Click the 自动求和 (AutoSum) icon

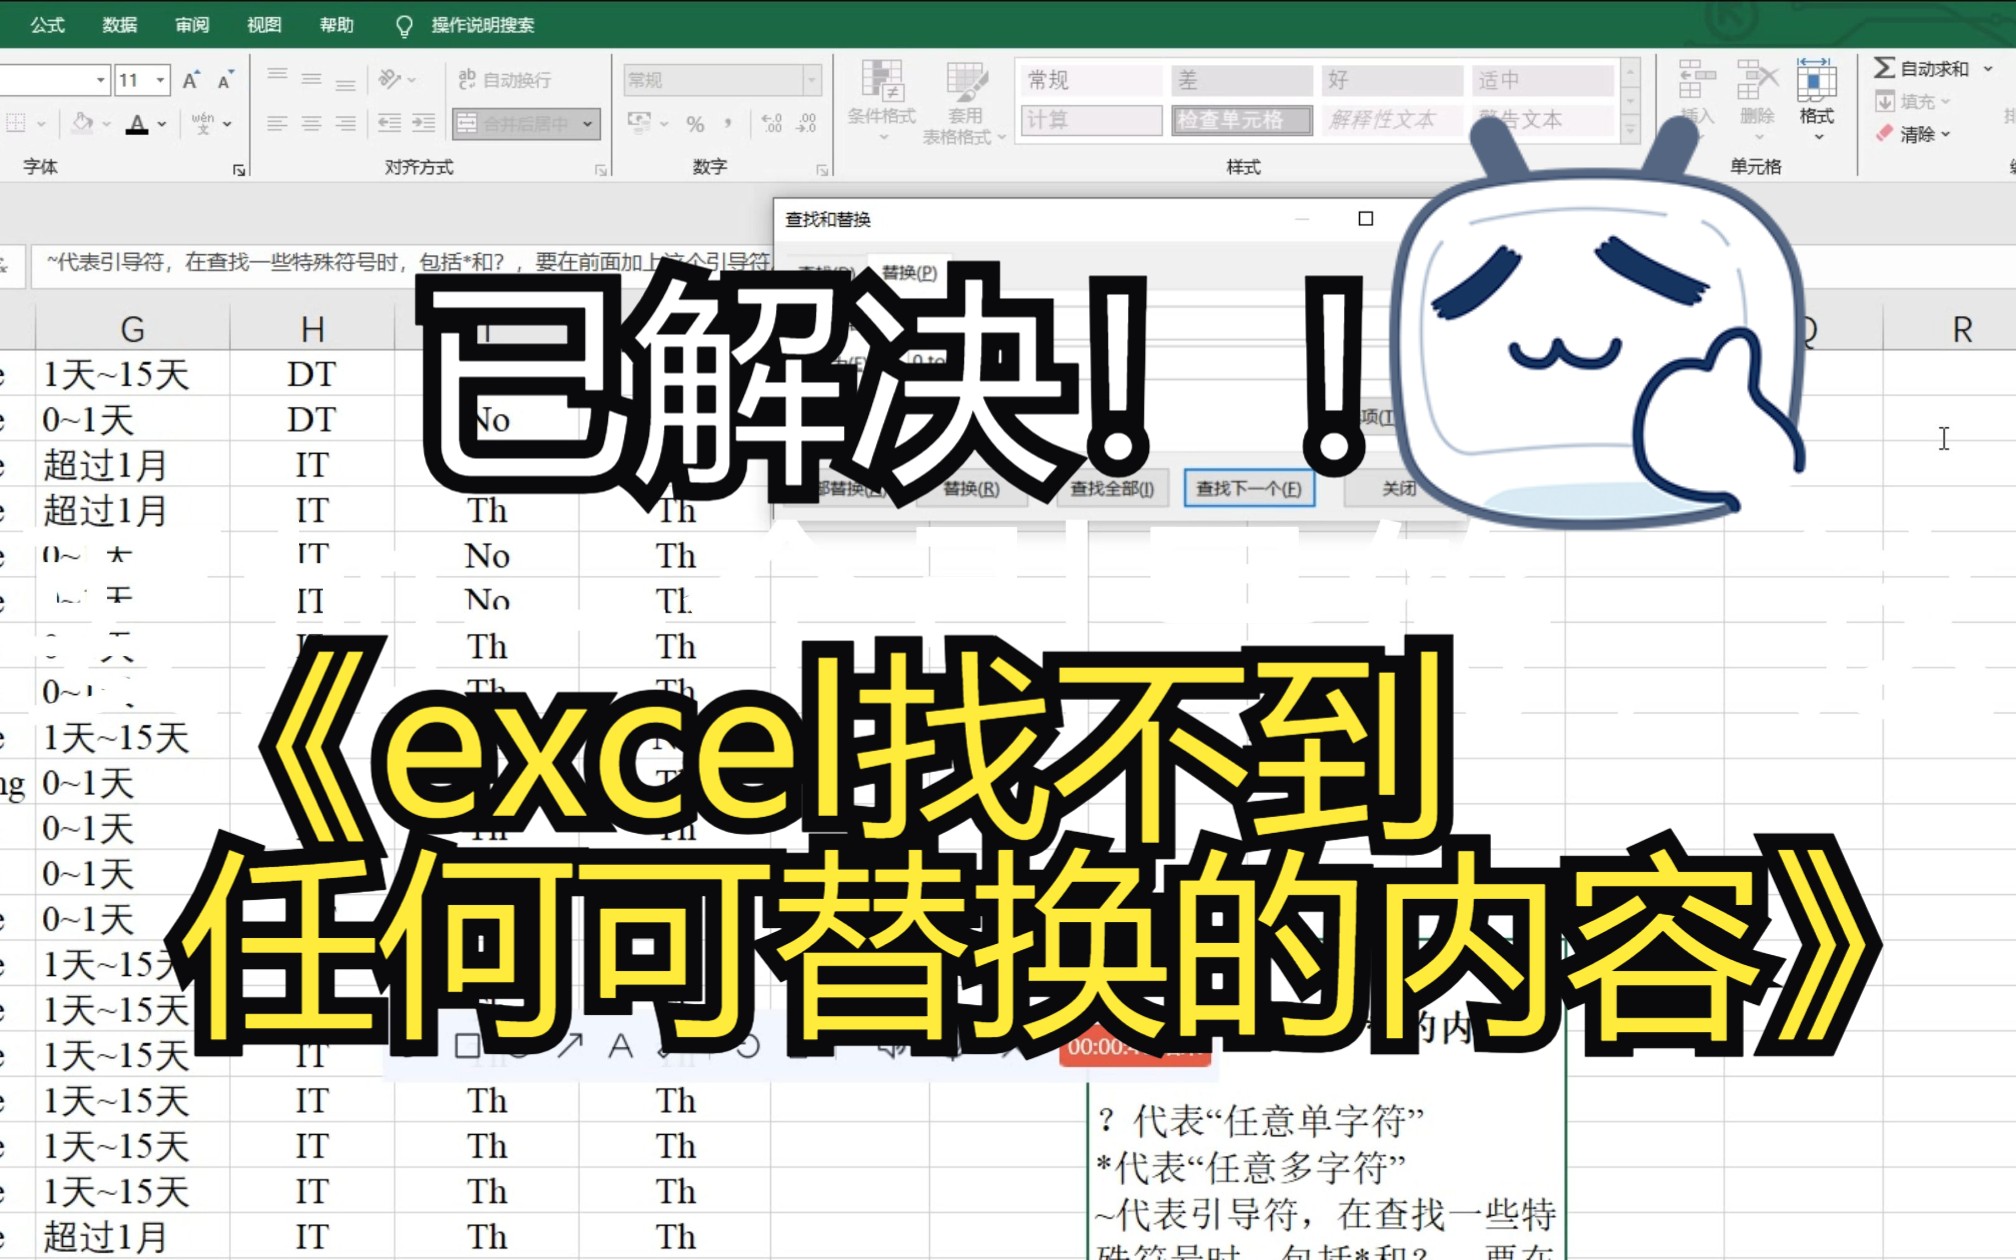[1887, 68]
